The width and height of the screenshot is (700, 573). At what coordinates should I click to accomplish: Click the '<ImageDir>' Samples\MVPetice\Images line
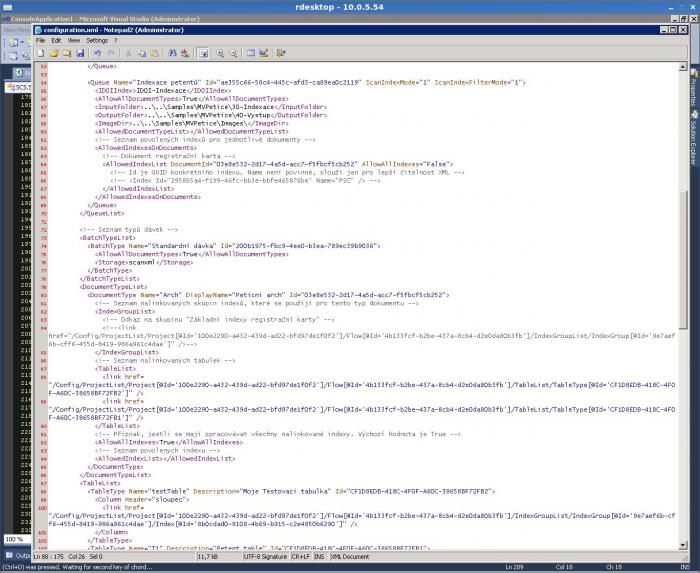192,123
